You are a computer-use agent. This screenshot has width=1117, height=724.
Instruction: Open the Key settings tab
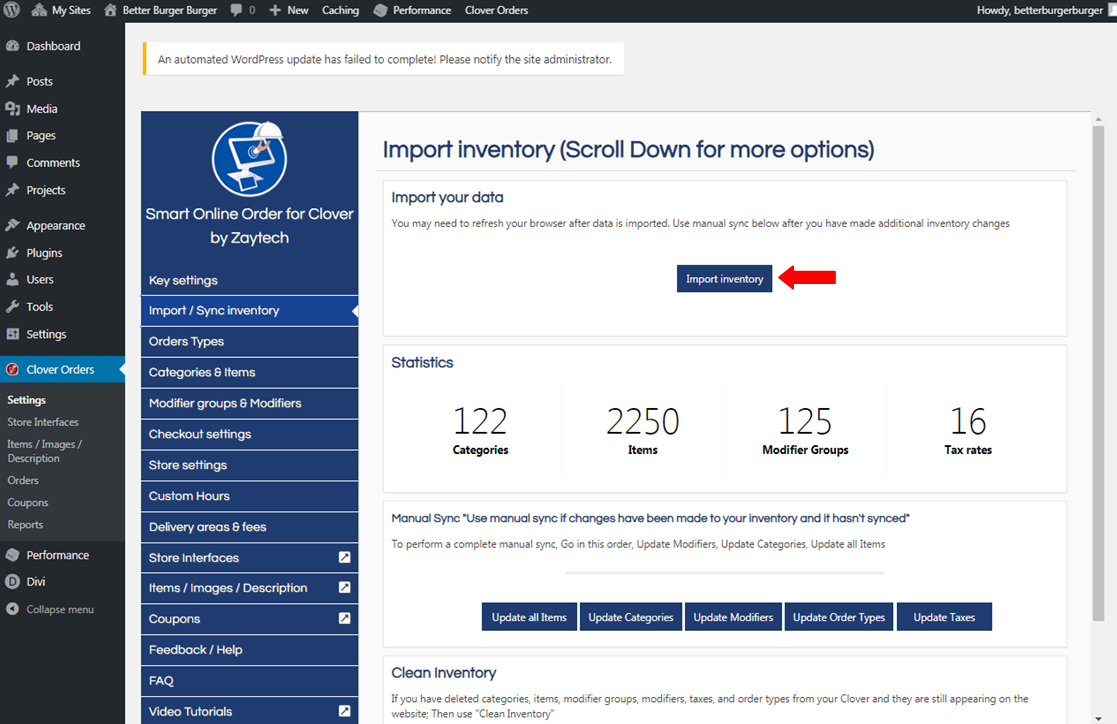(x=249, y=280)
